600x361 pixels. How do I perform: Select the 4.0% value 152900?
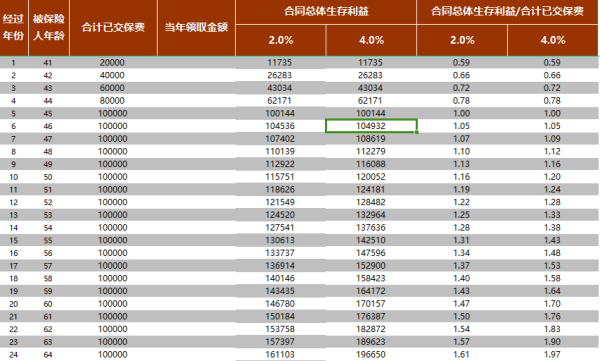[371, 265]
